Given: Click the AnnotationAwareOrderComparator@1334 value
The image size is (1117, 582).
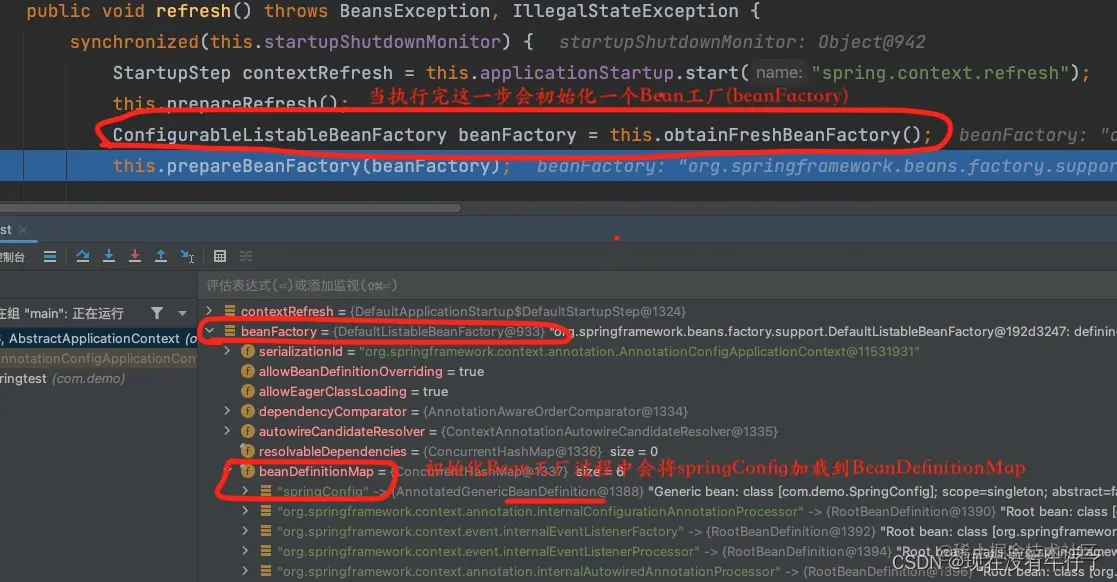Looking at the screenshot, I should (555, 411).
